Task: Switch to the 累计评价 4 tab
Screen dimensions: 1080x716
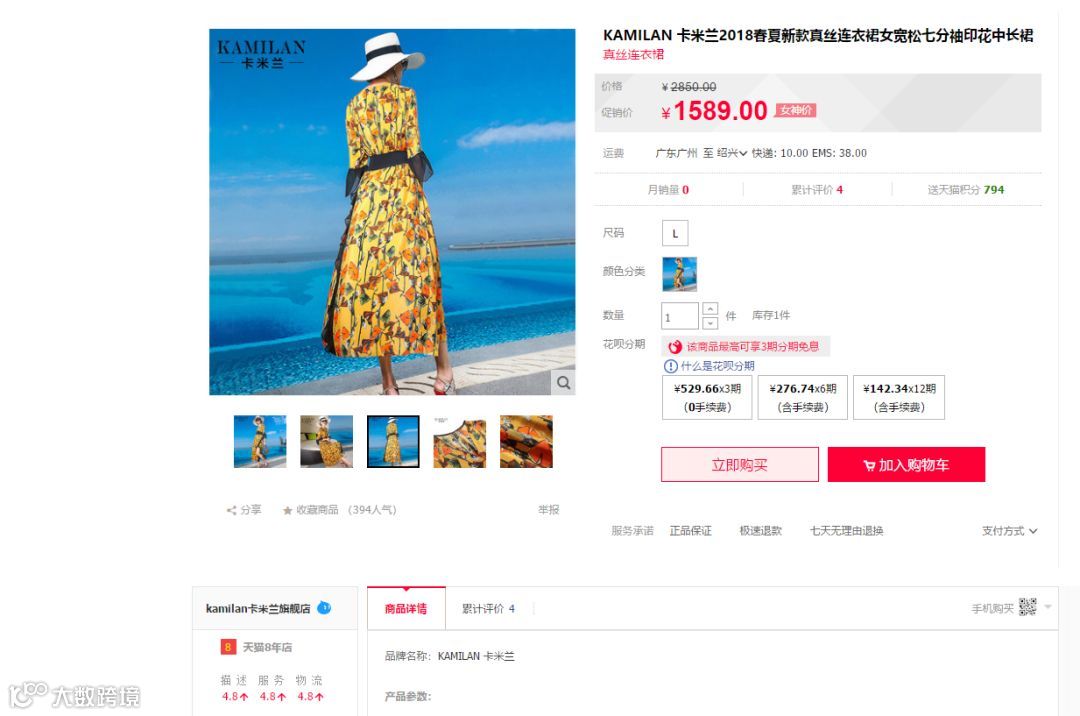Action: (x=488, y=609)
